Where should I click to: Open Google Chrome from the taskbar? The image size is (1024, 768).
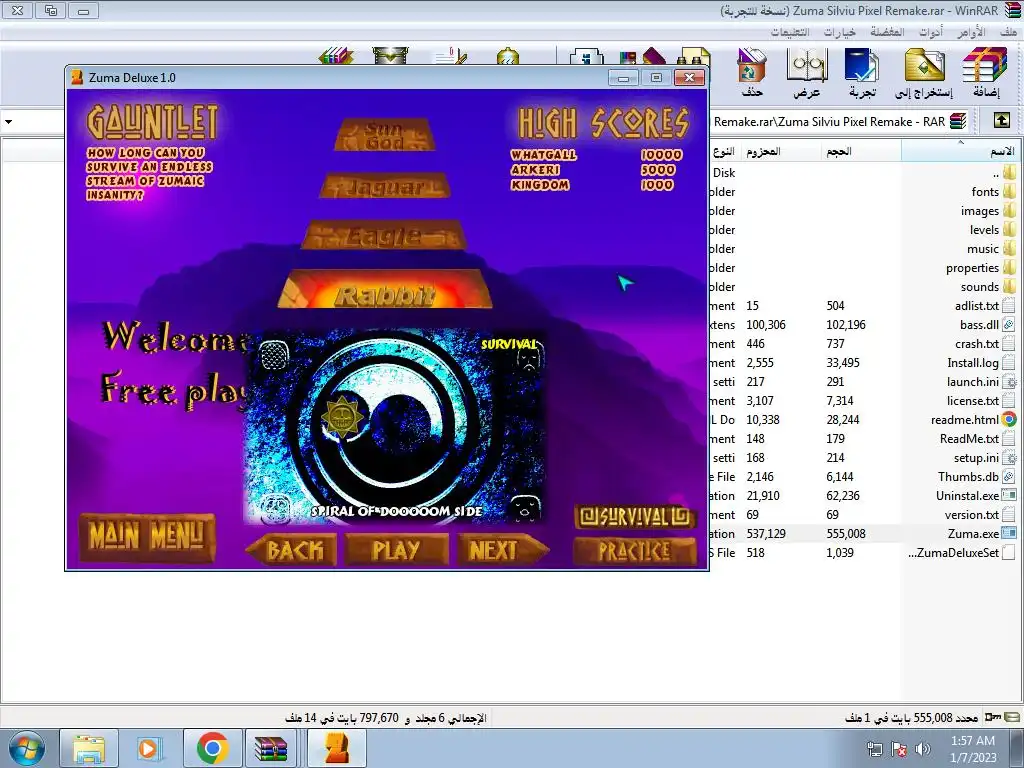point(212,748)
